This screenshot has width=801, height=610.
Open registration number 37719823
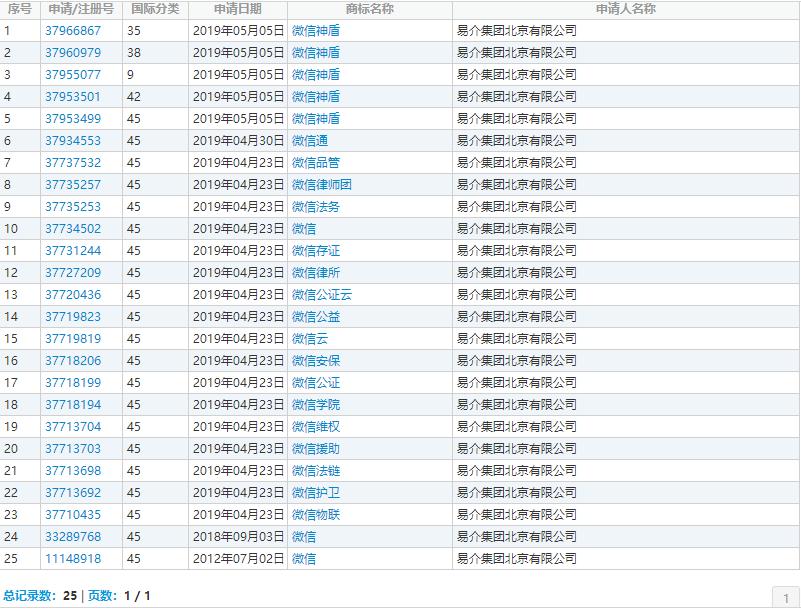coord(73,316)
